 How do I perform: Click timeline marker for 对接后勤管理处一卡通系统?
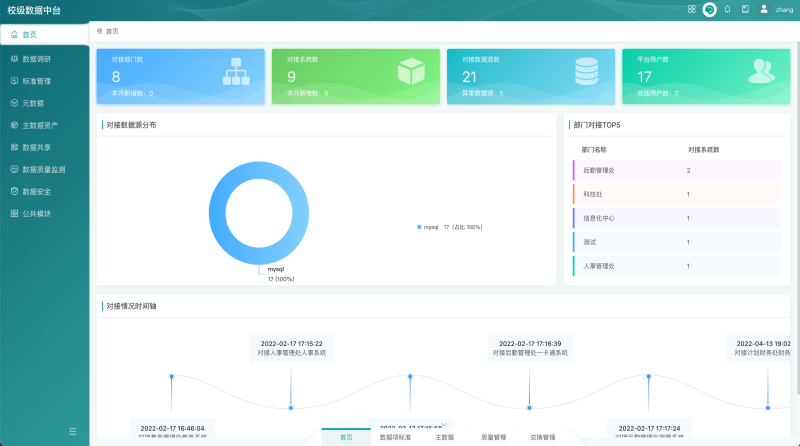tap(529, 407)
